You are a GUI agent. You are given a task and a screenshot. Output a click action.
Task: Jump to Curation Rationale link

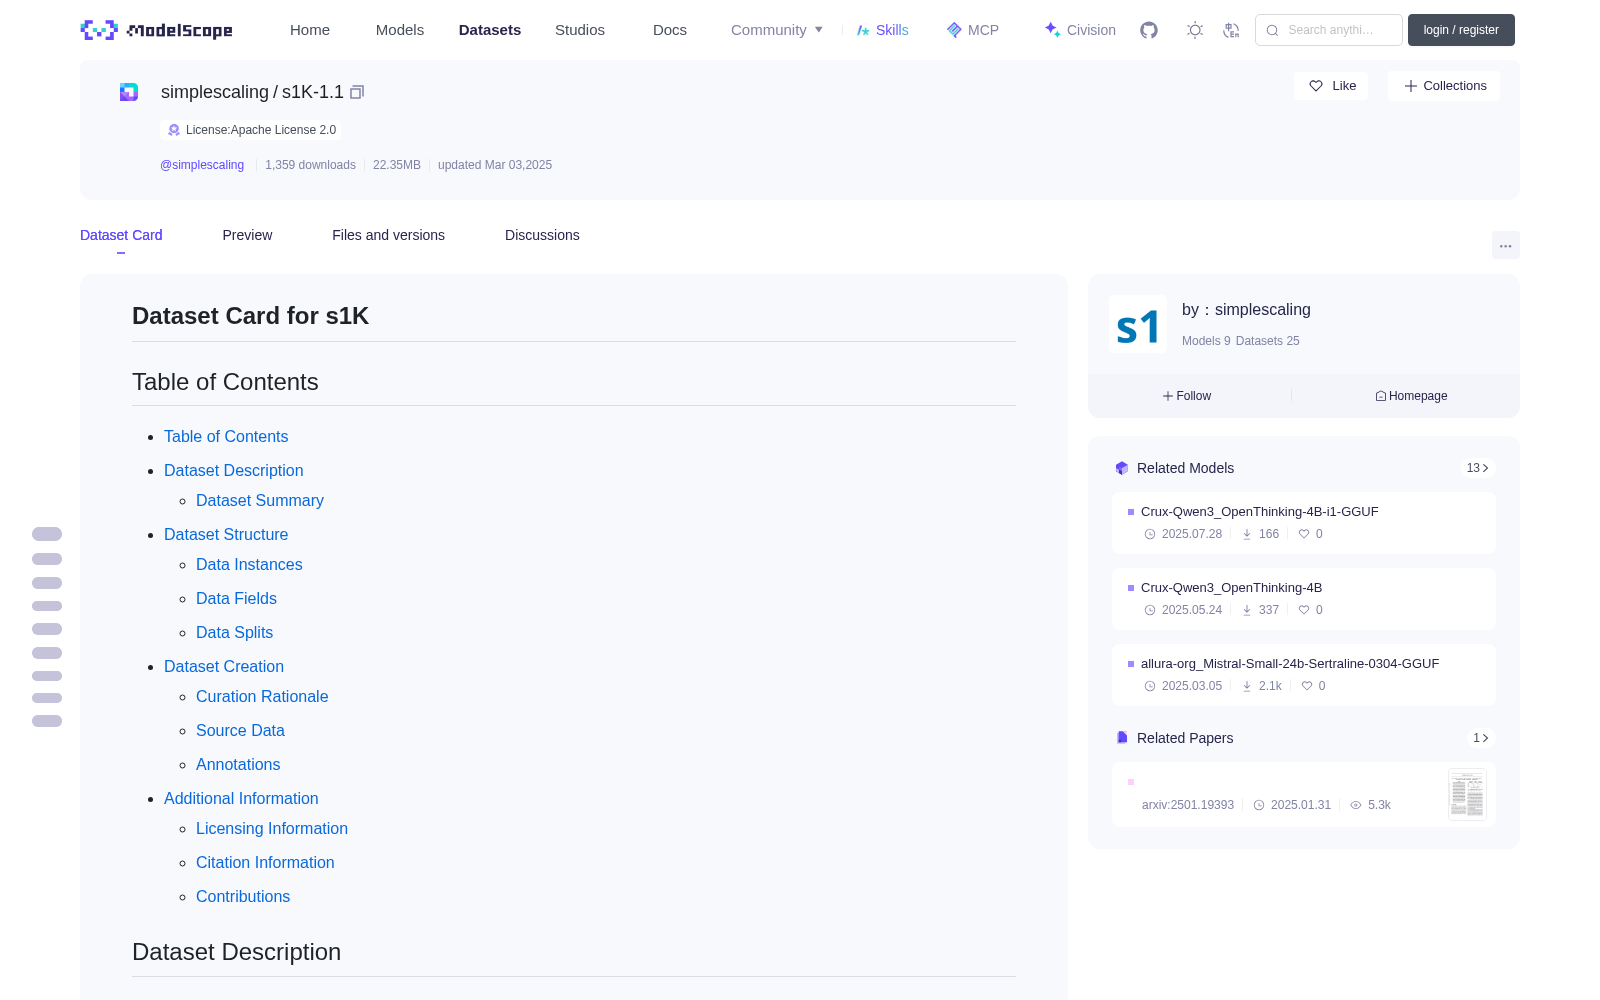[x=262, y=696]
